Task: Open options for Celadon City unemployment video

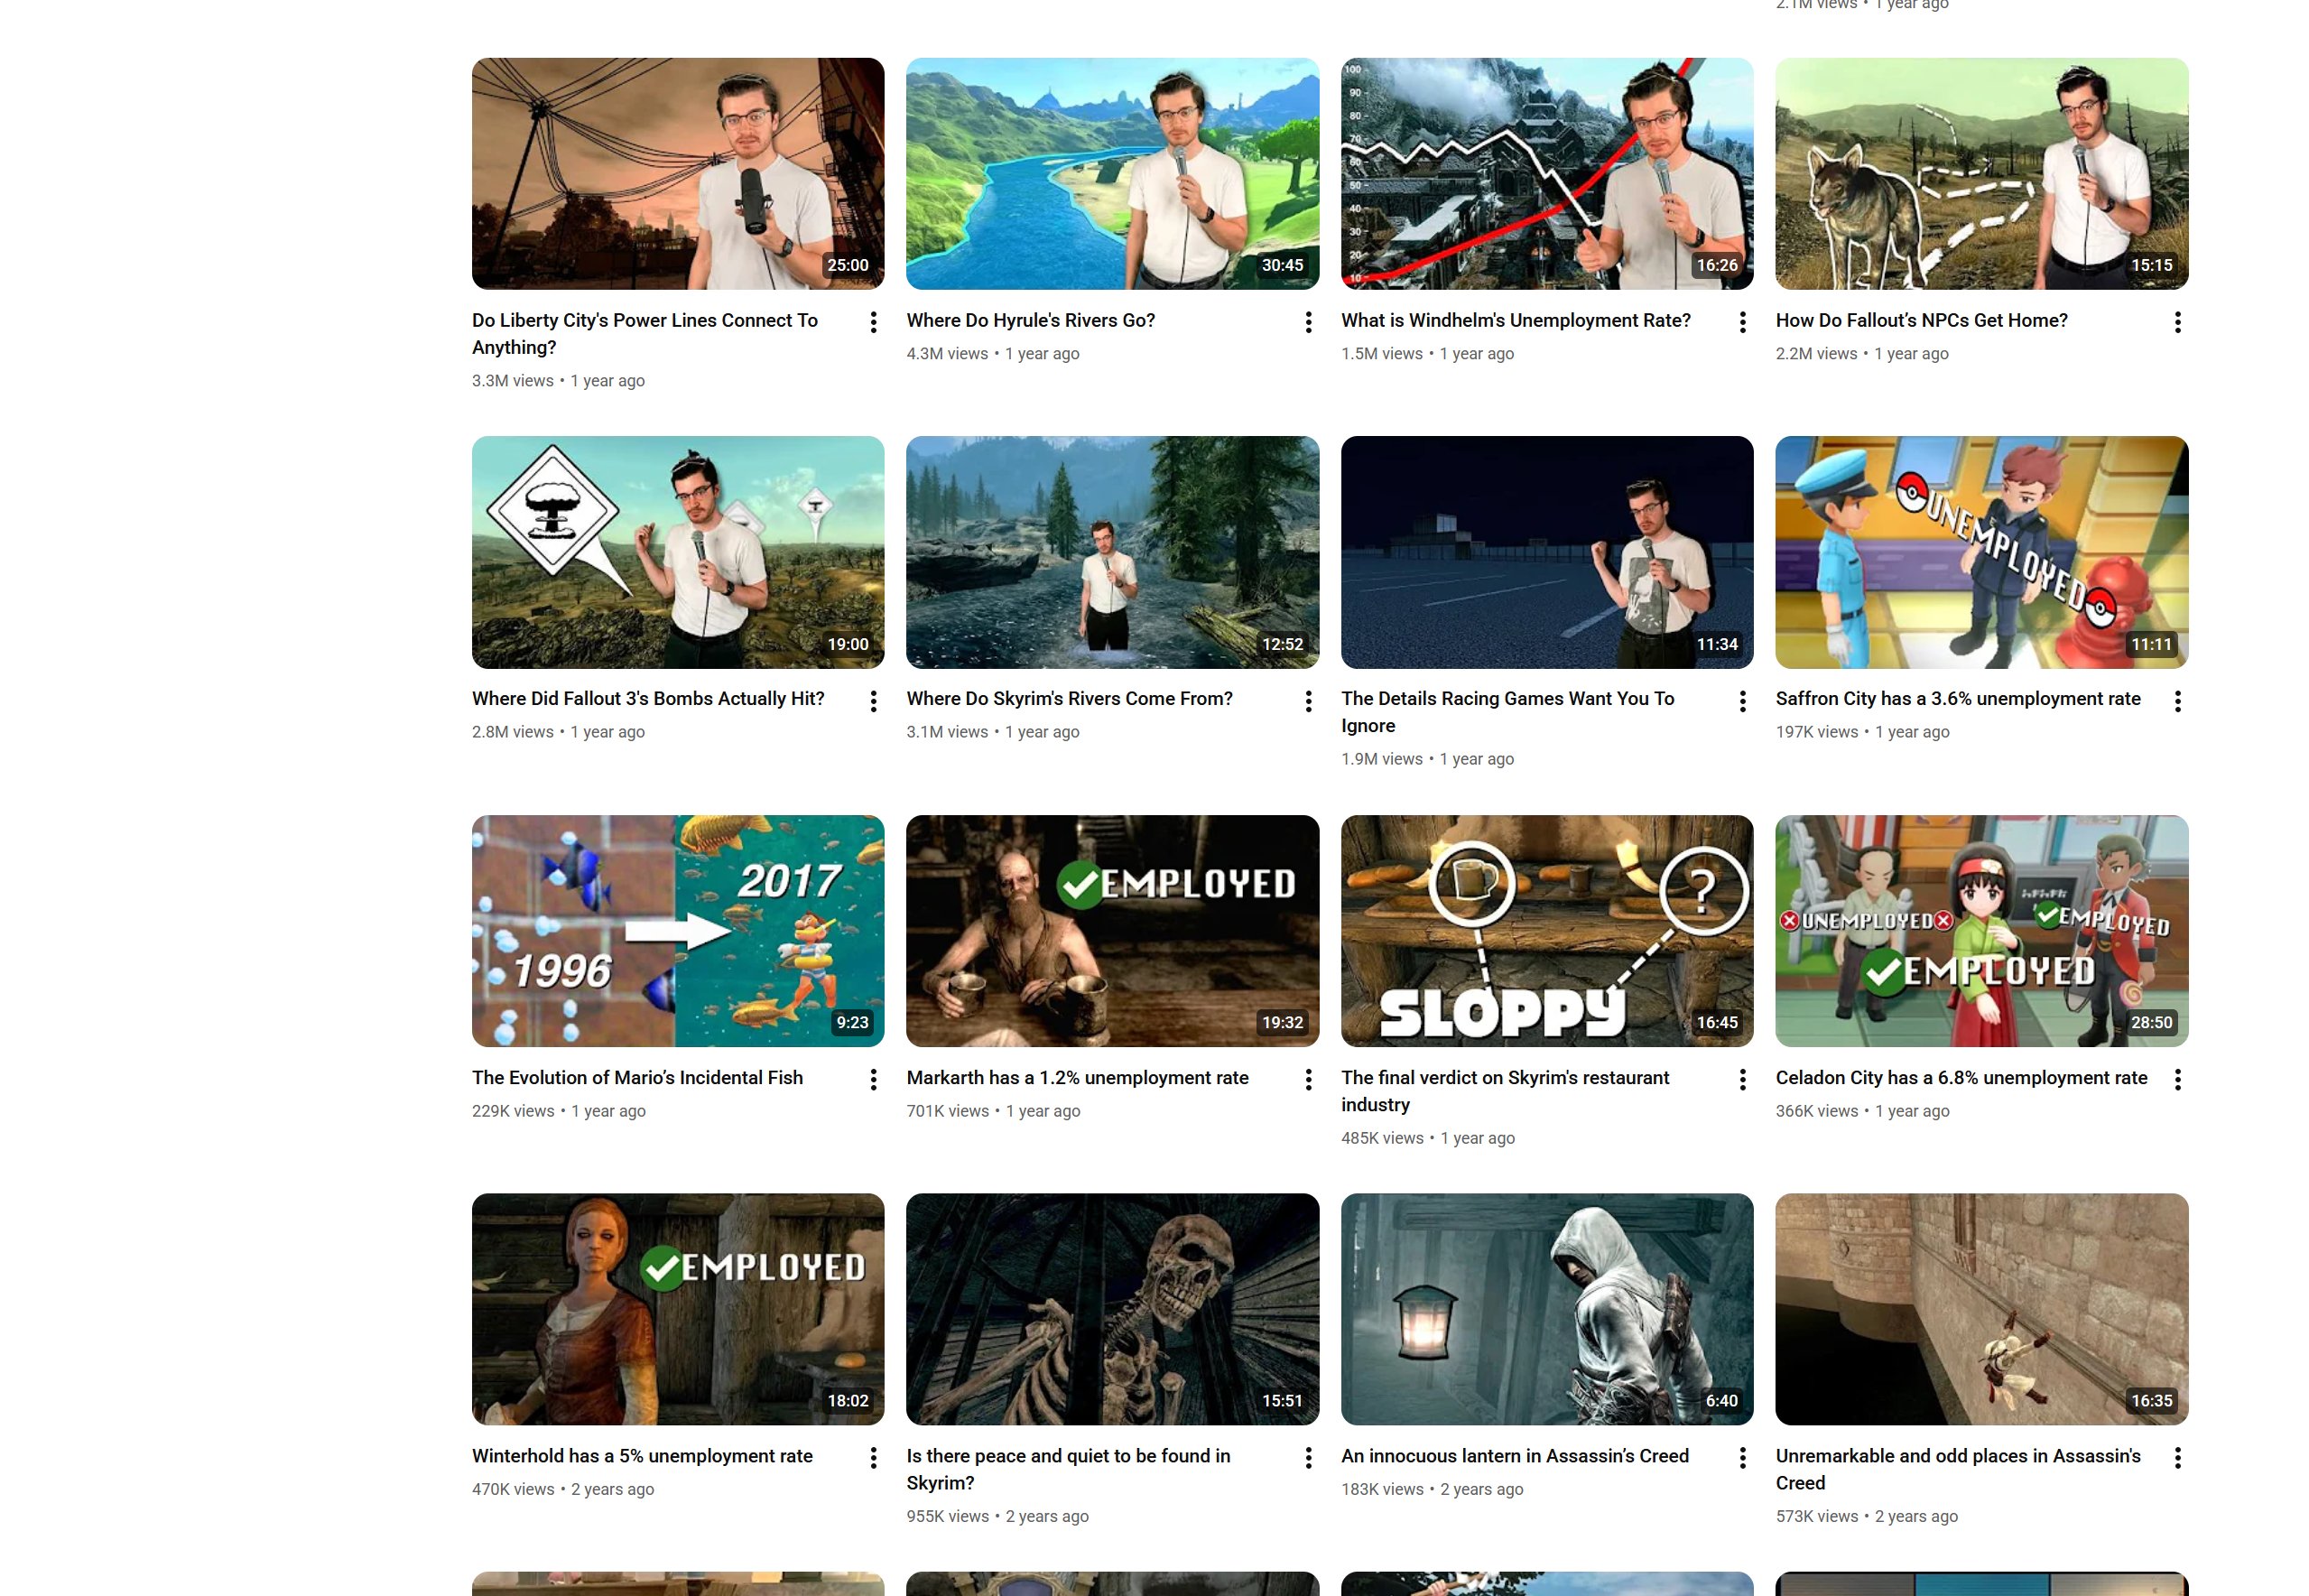Action: 2177,1079
